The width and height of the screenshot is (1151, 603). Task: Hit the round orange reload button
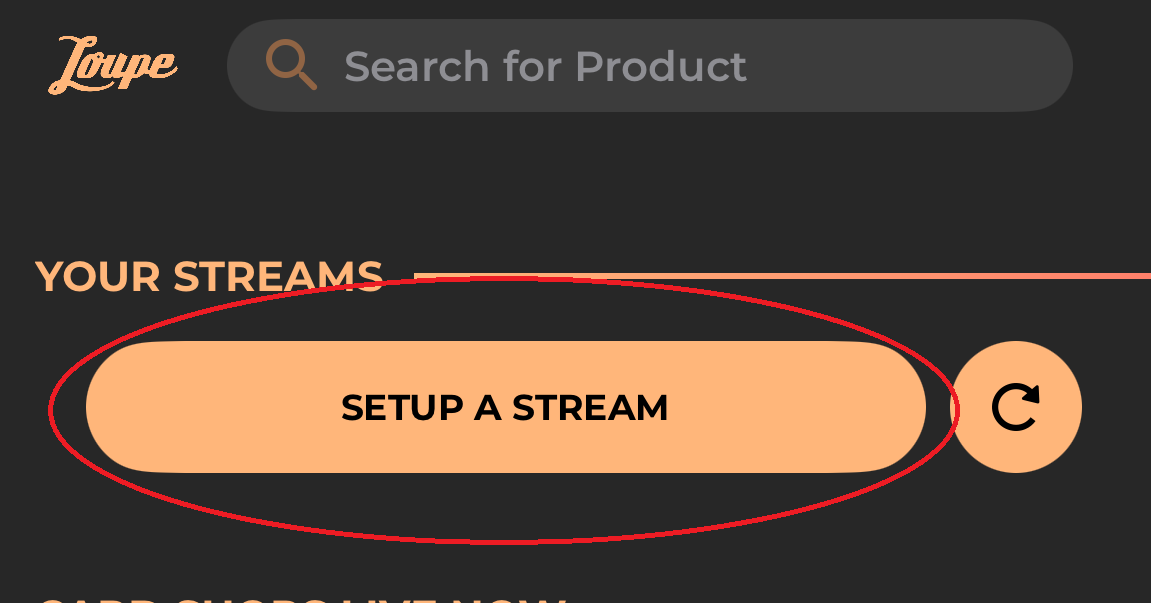coord(1015,407)
